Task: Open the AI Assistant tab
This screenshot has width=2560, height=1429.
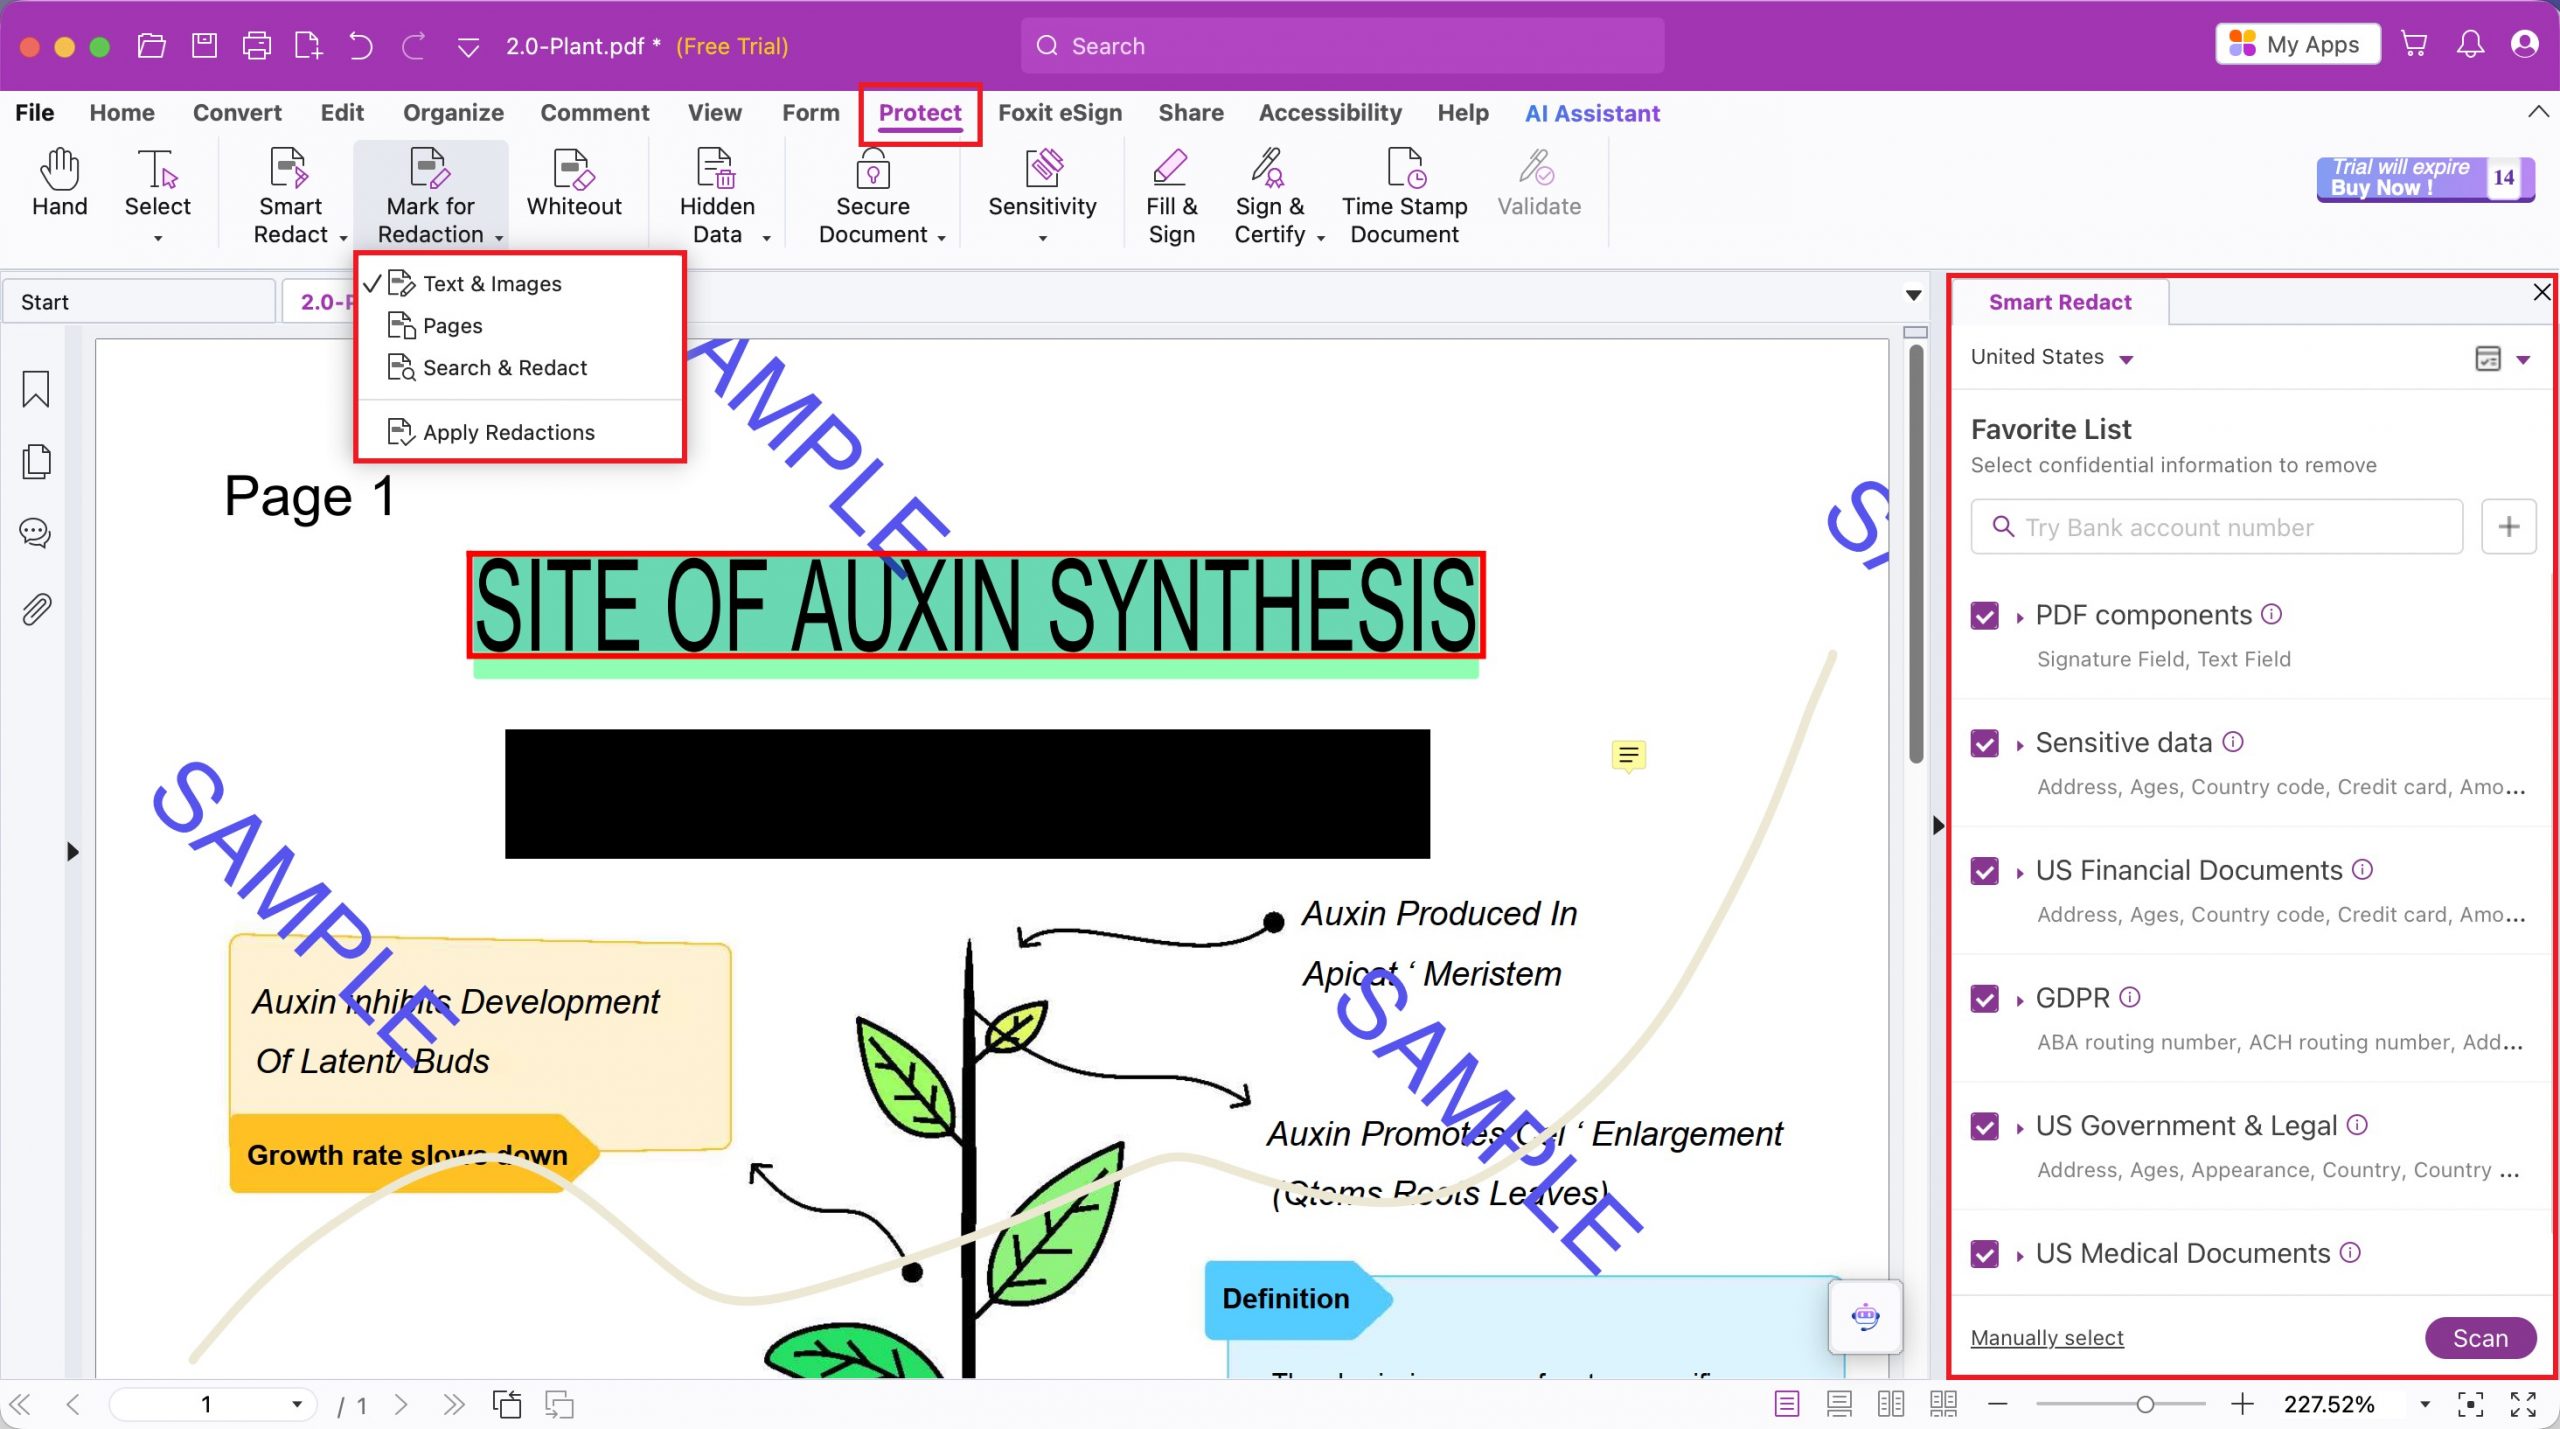Action: coord(1592,113)
